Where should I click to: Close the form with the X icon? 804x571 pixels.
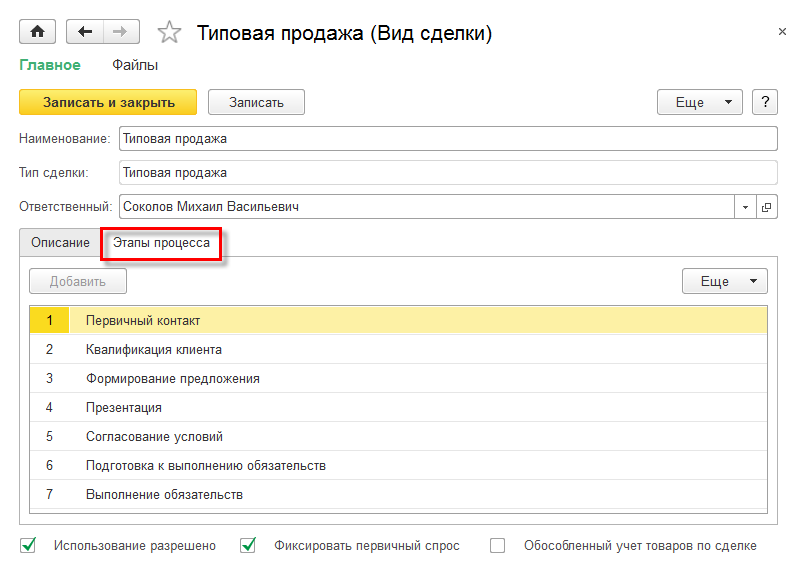coord(782,32)
